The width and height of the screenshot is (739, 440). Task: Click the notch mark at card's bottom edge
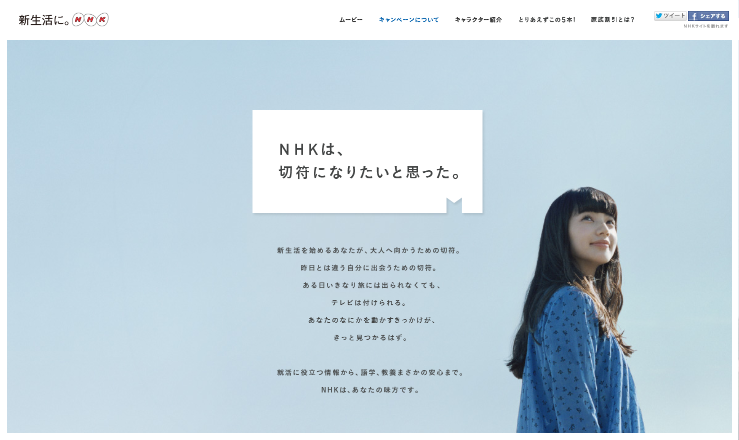pyautogui.click(x=454, y=205)
